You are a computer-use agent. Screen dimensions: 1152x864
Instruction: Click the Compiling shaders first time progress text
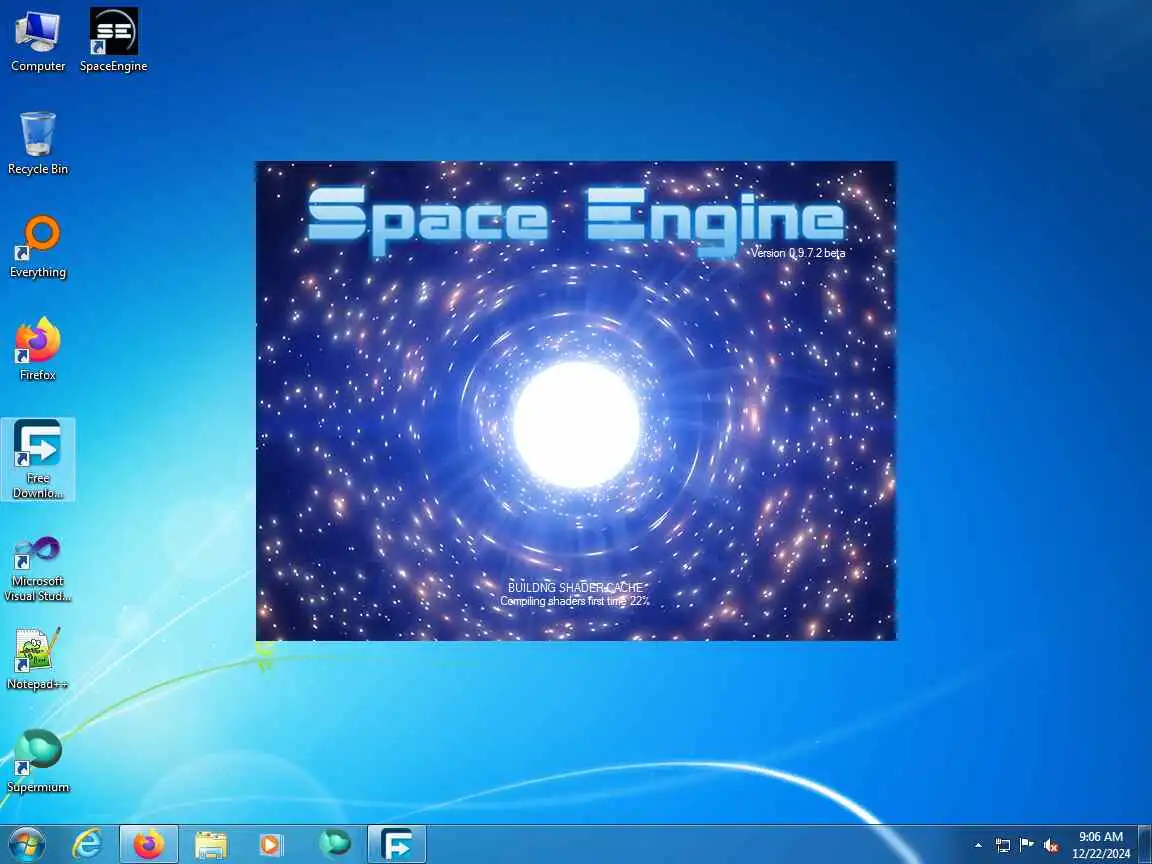click(575, 601)
